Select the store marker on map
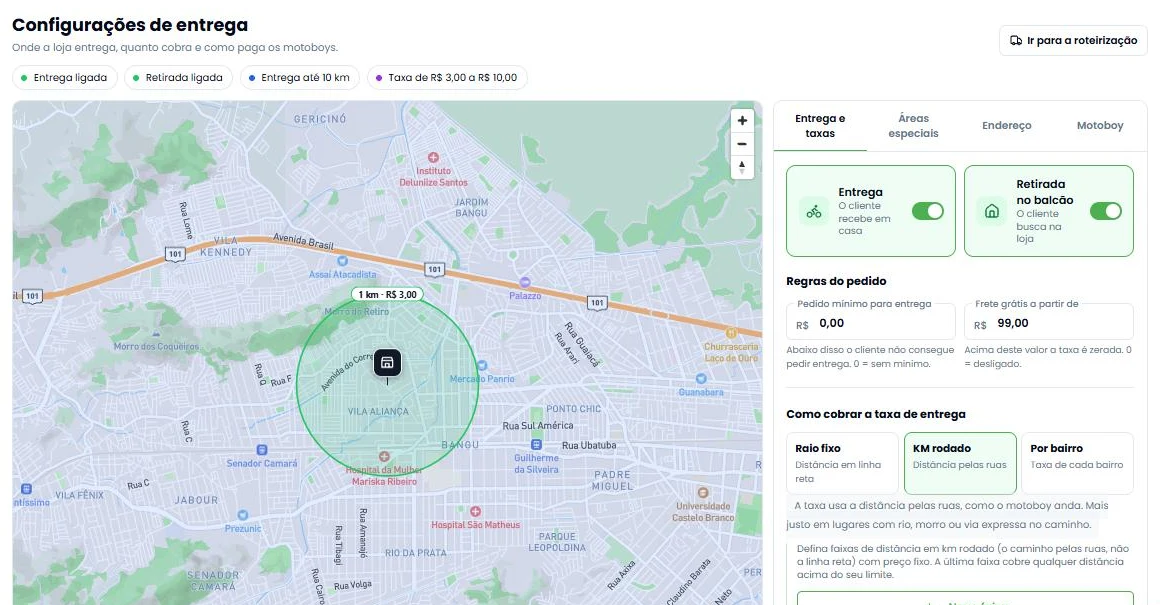 [387, 362]
